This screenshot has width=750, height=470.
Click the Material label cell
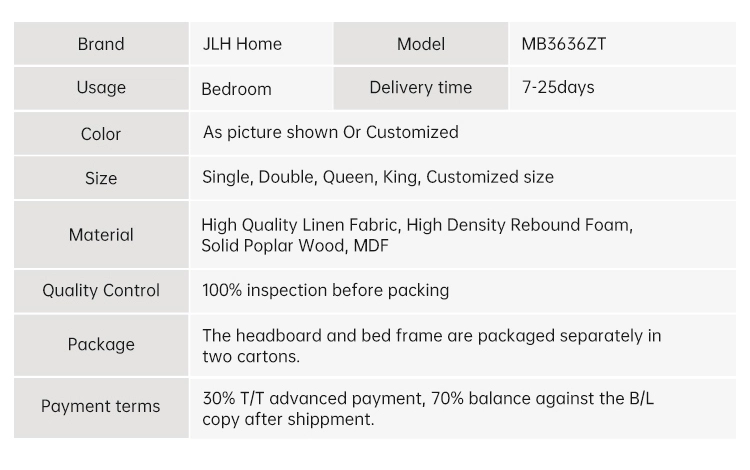pyautogui.click(x=101, y=235)
